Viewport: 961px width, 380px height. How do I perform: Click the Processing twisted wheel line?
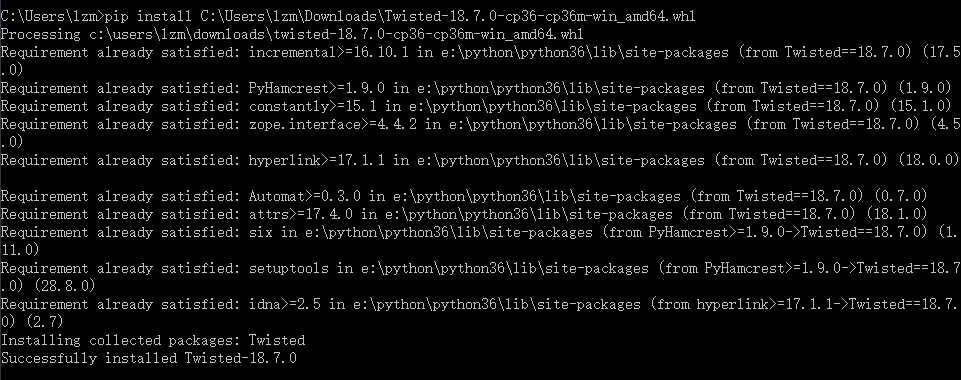click(292, 34)
